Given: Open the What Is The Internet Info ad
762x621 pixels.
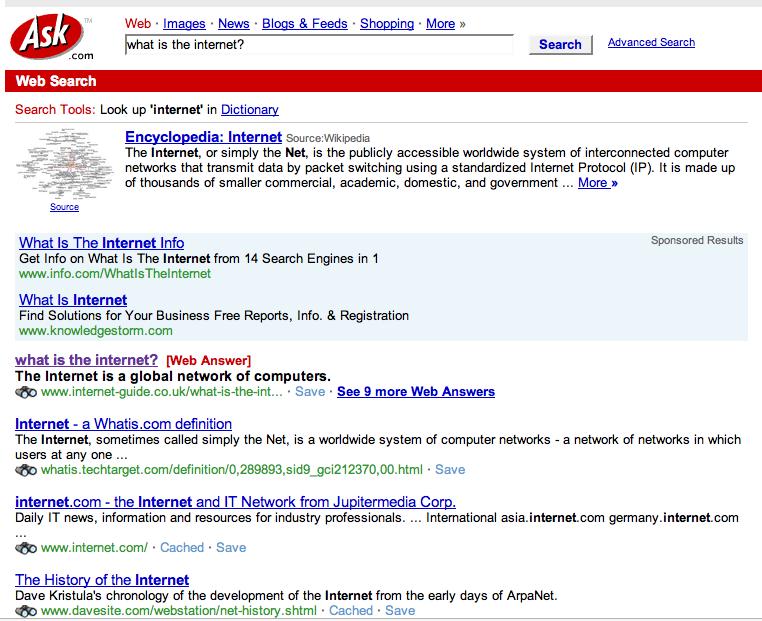Looking at the screenshot, I should pyautogui.click(x=101, y=243).
